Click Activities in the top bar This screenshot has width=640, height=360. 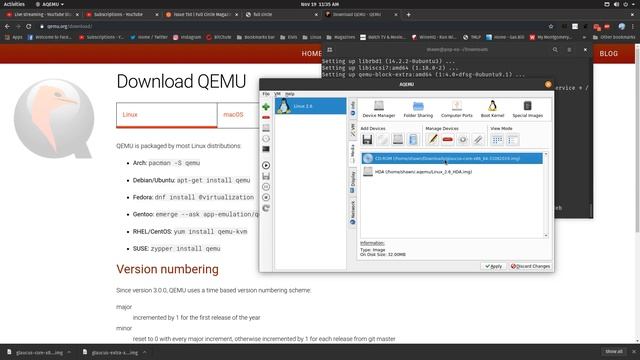(14, 4)
